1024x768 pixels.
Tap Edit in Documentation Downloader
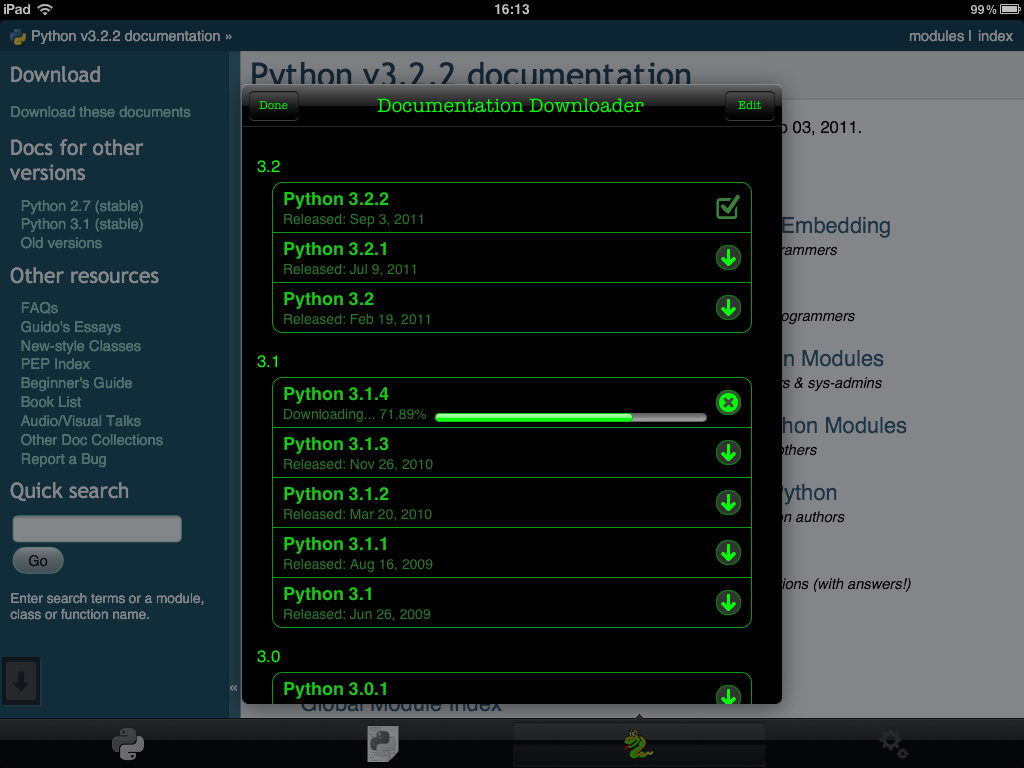(x=750, y=105)
